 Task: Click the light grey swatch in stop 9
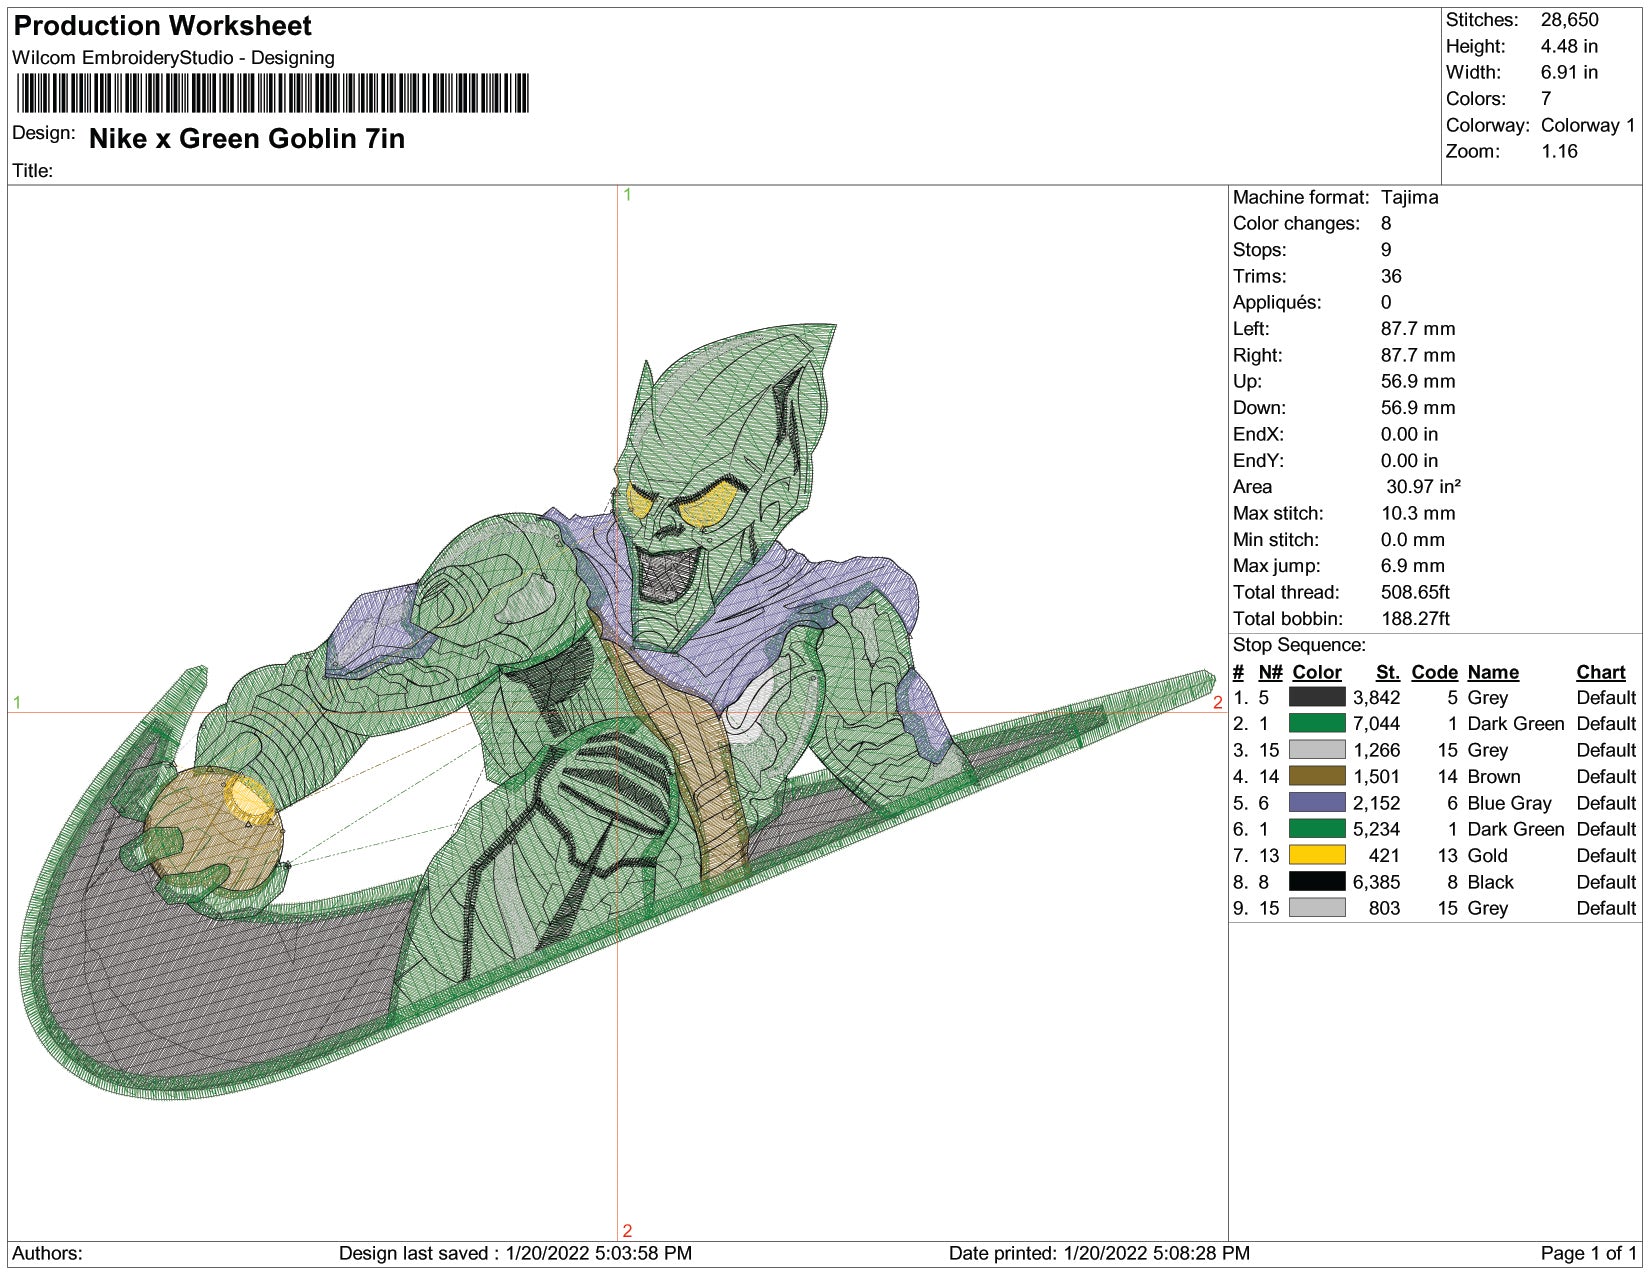1317,907
